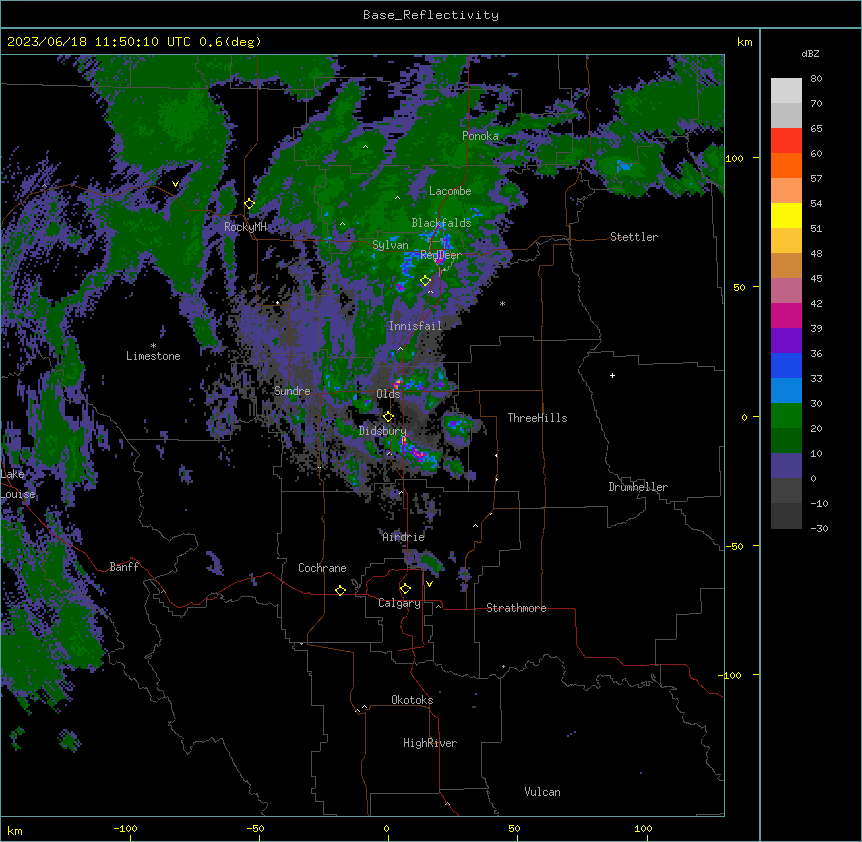862x842 pixels.
Task: Click the Airdrie city label
Action: [x=404, y=537]
